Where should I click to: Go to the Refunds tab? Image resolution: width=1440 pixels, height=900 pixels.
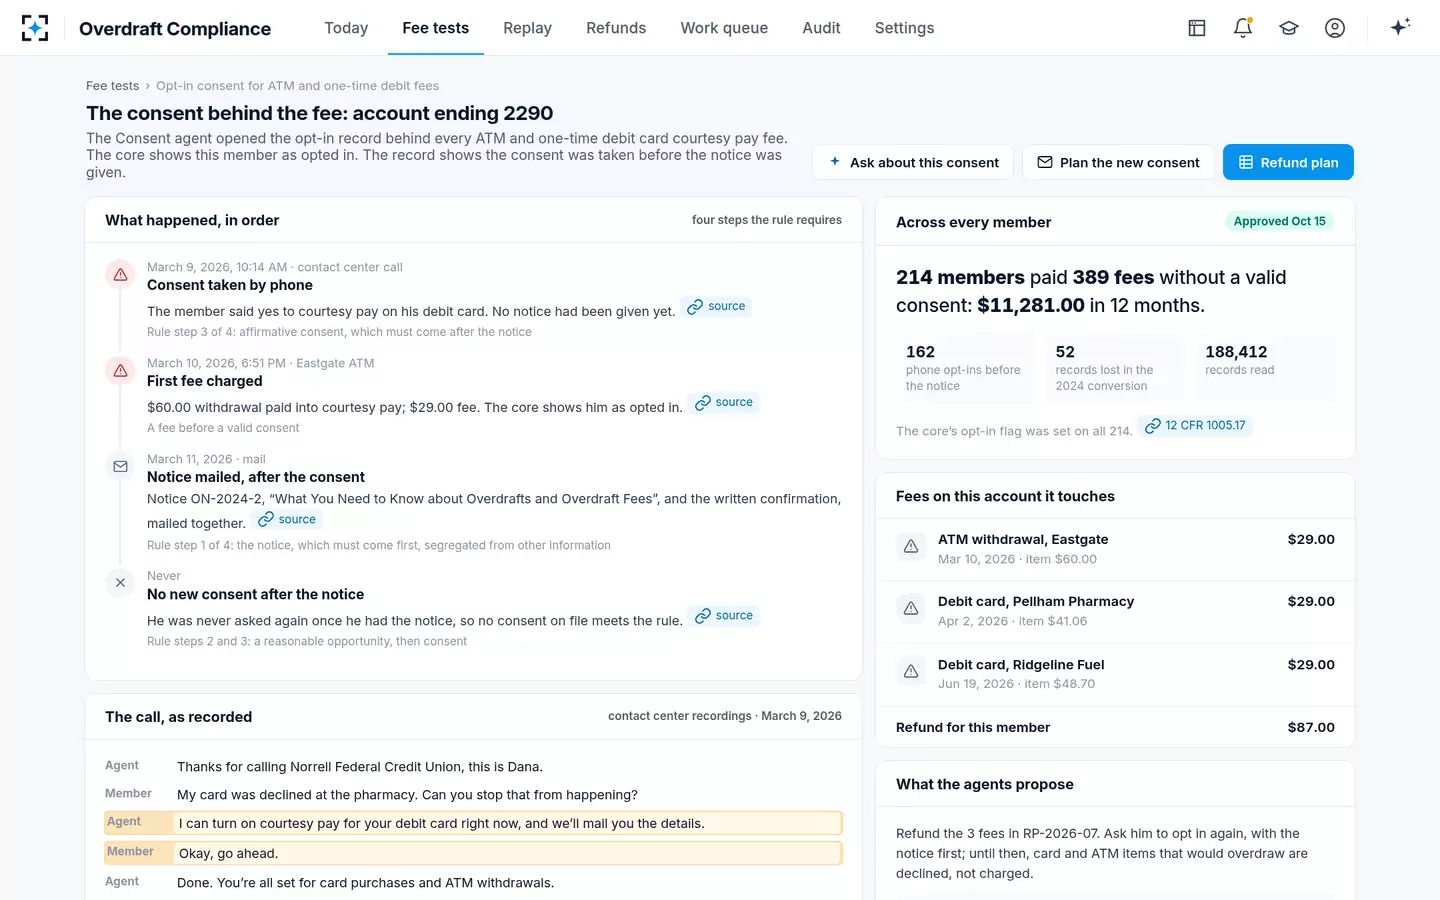click(x=616, y=28)
